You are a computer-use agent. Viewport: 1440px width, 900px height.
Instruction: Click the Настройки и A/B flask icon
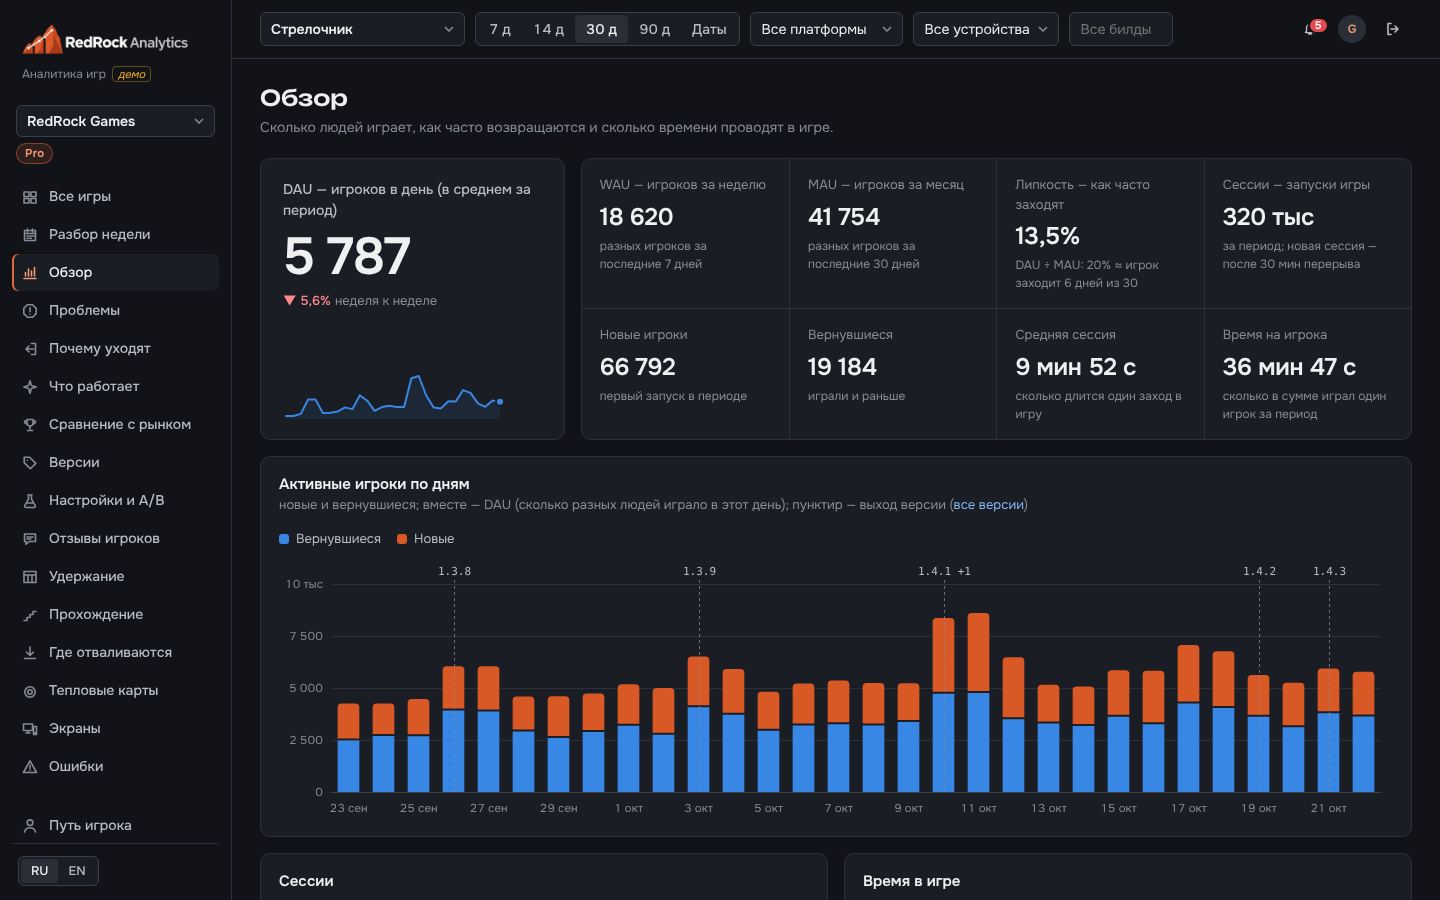point(30,501)
